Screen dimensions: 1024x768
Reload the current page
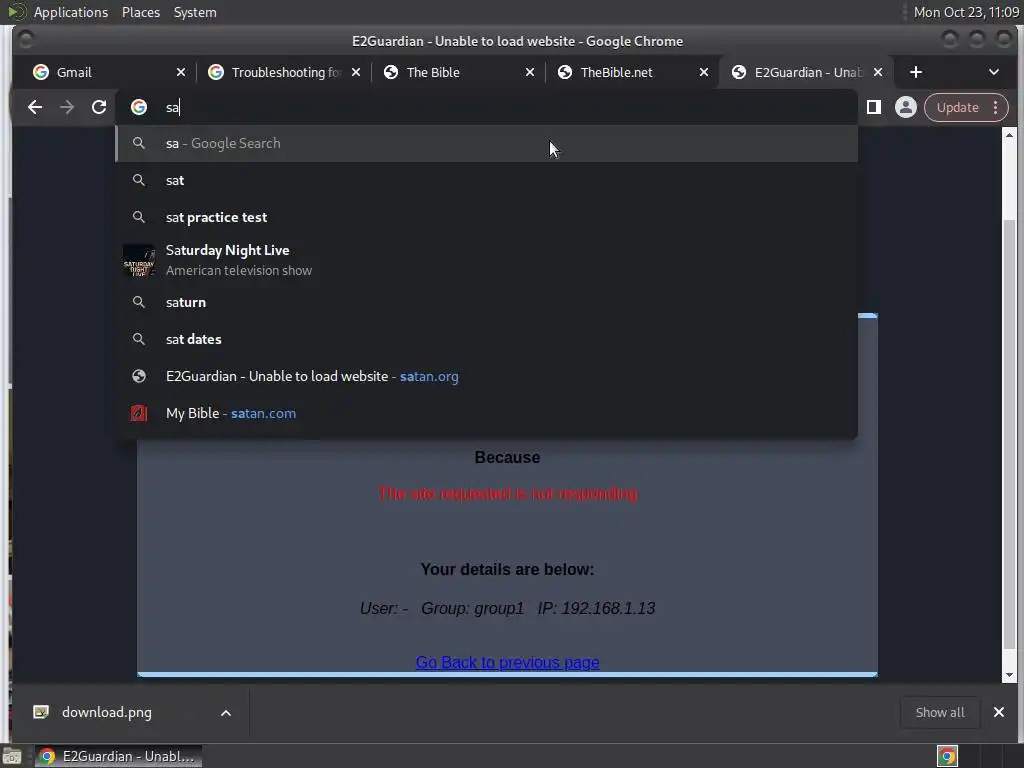coord(99,107)
